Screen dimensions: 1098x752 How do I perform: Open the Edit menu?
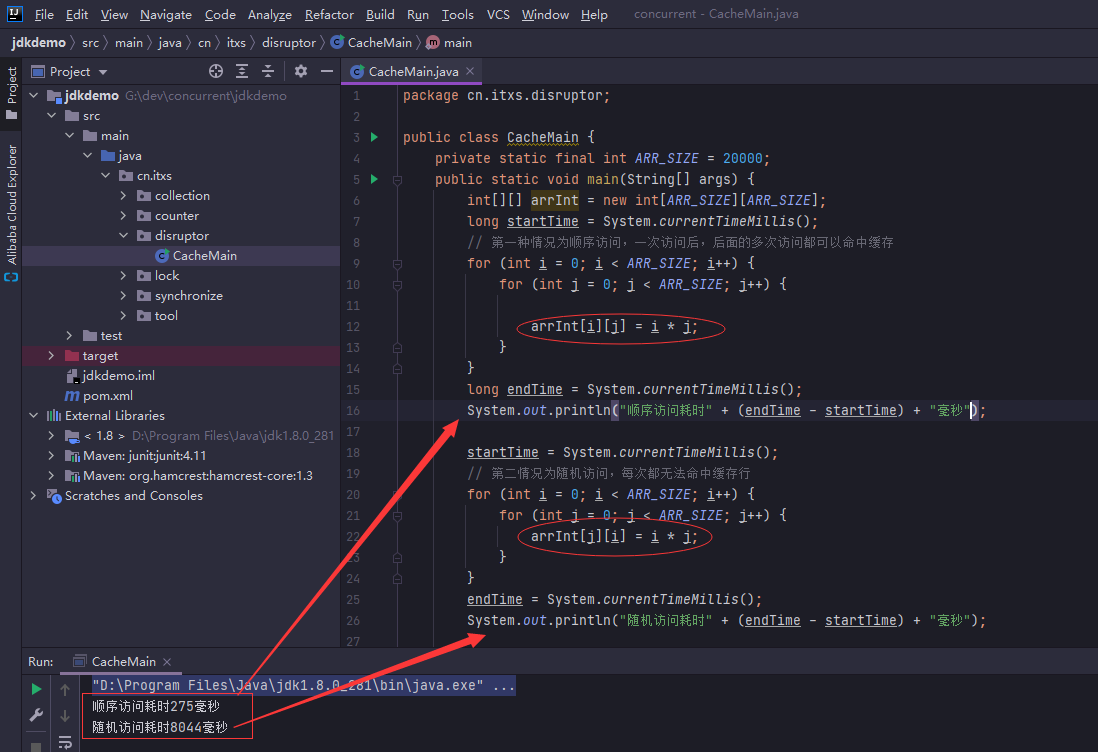(77, 14)
